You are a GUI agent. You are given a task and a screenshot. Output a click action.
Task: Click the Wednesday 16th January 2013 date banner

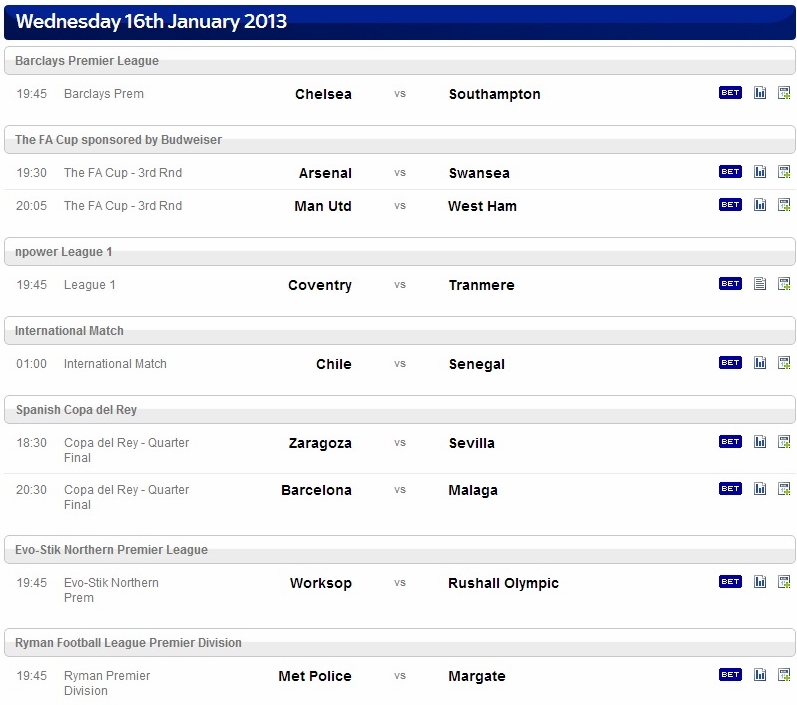(400, 21)
